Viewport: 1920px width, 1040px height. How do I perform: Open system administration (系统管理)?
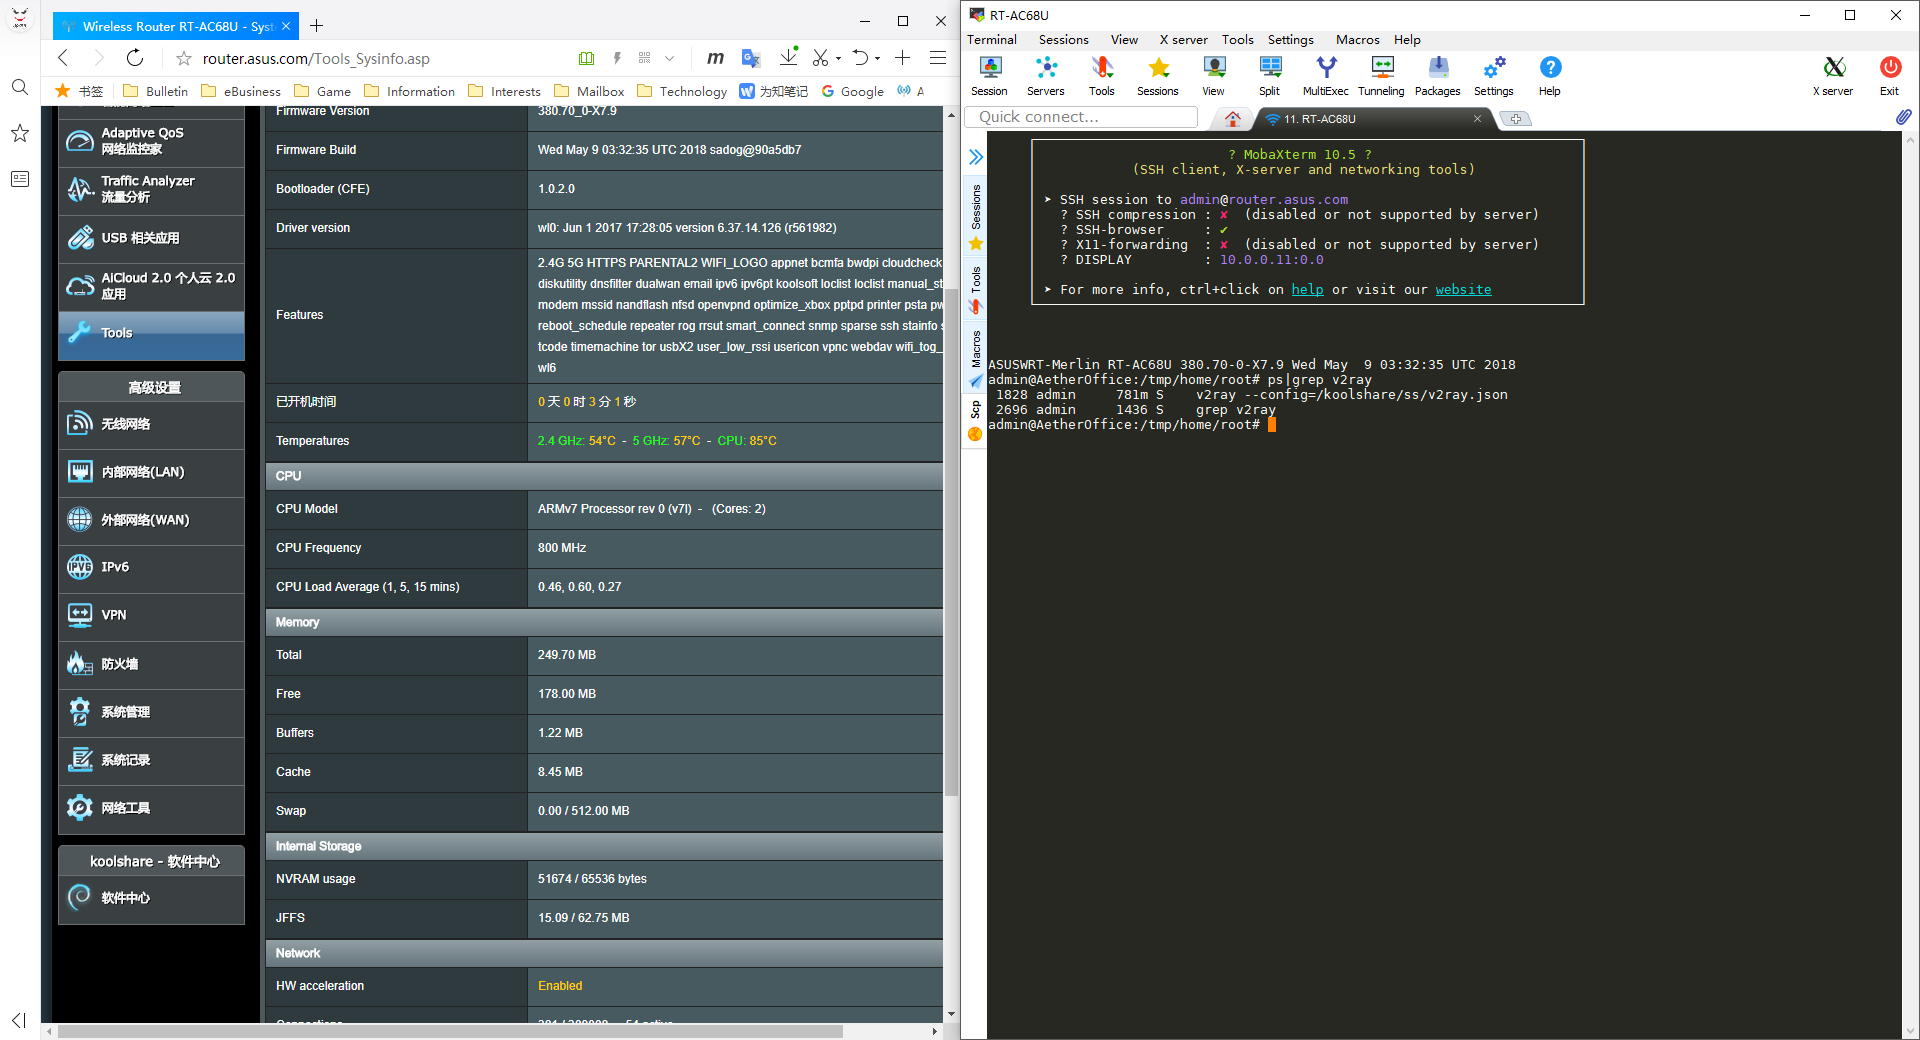click(151, 712)
